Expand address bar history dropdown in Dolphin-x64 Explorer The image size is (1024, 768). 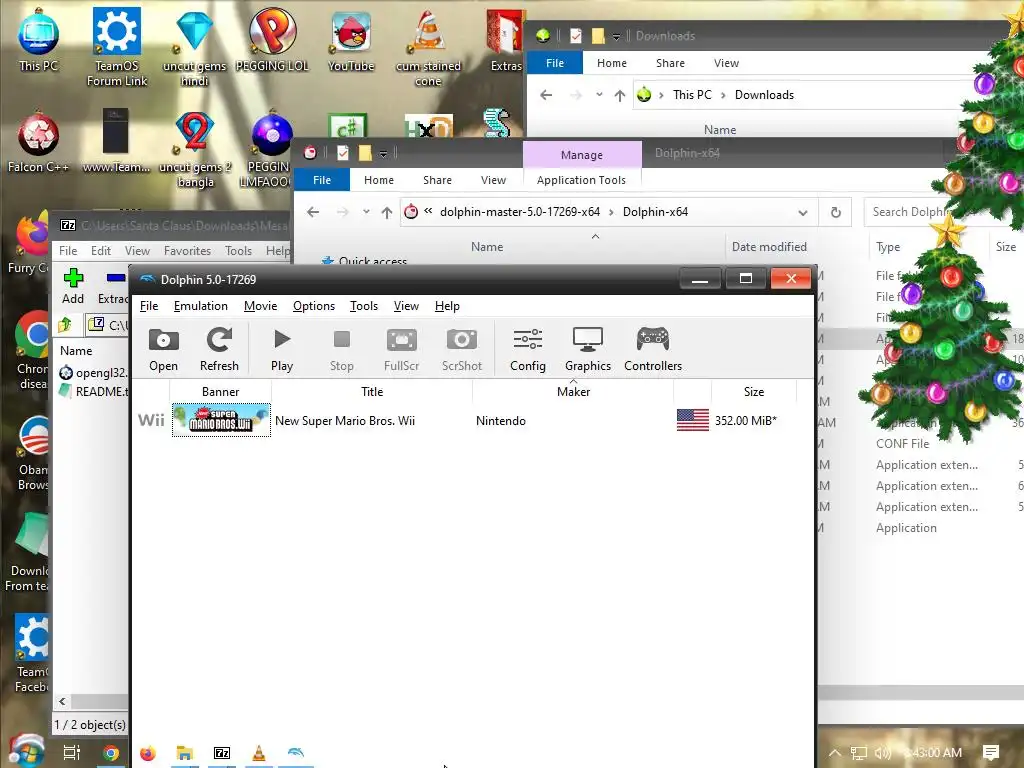click(x=803, y=213)
